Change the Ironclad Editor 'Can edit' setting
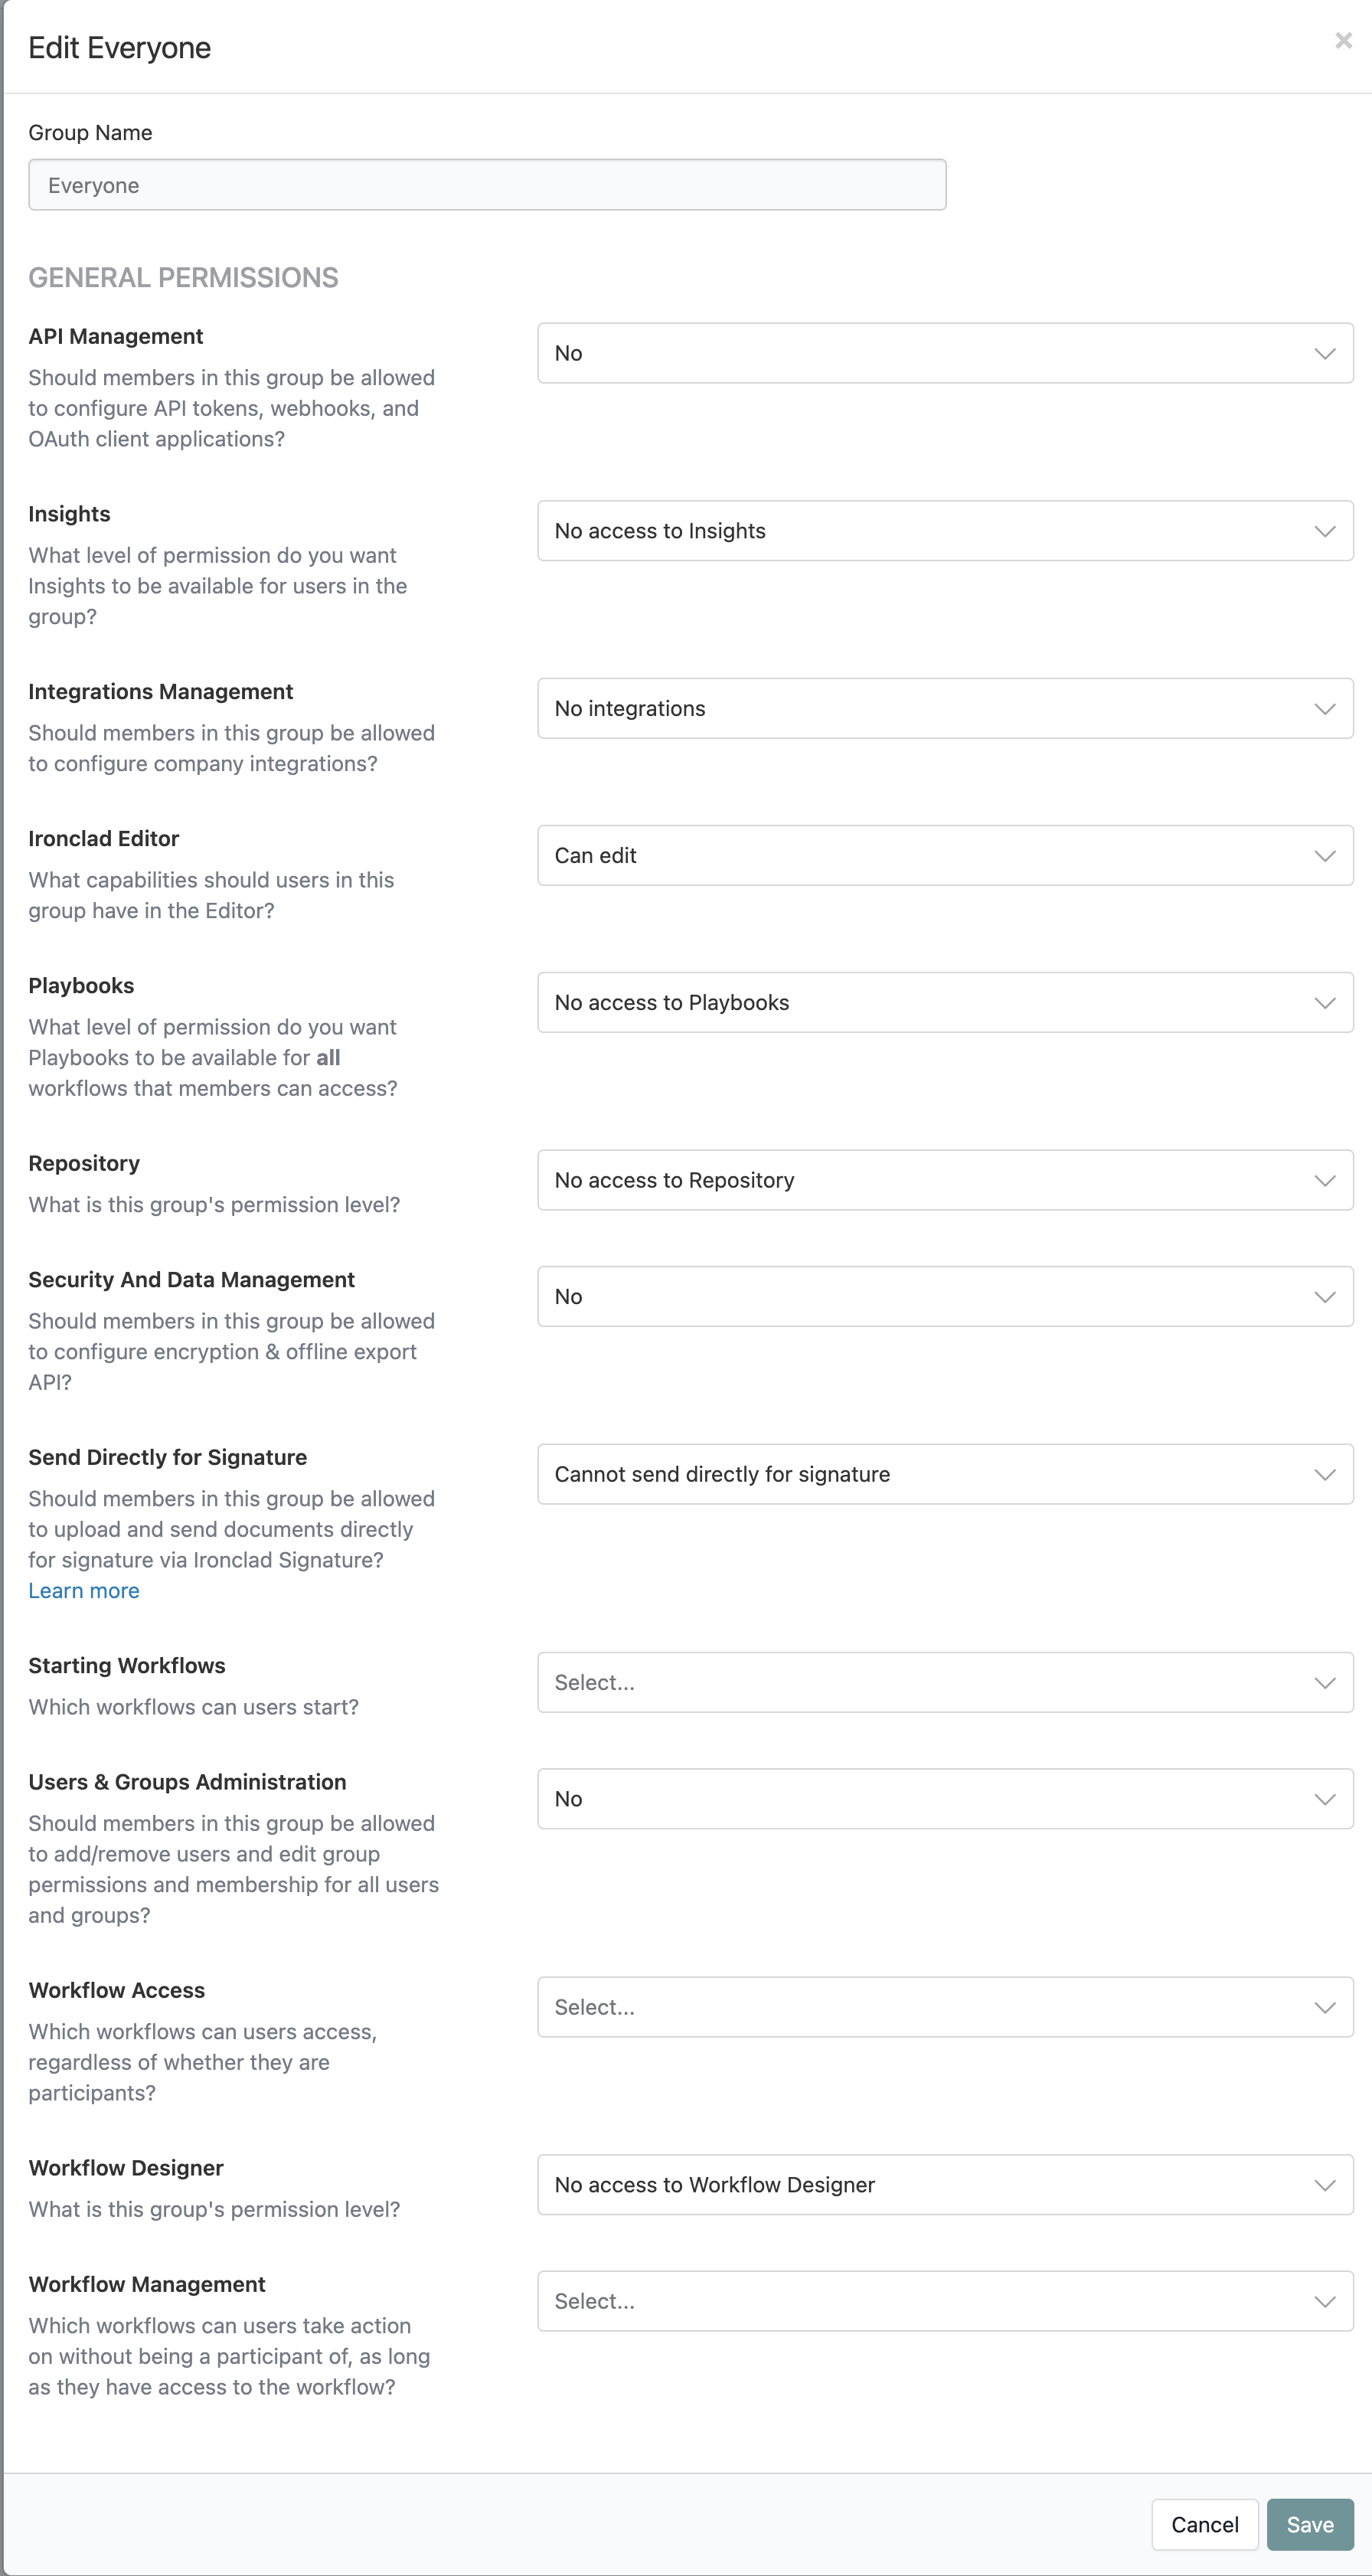The width and height of the screenshot is (1372, 2576). pyautogui.click(x=945, y=855)
